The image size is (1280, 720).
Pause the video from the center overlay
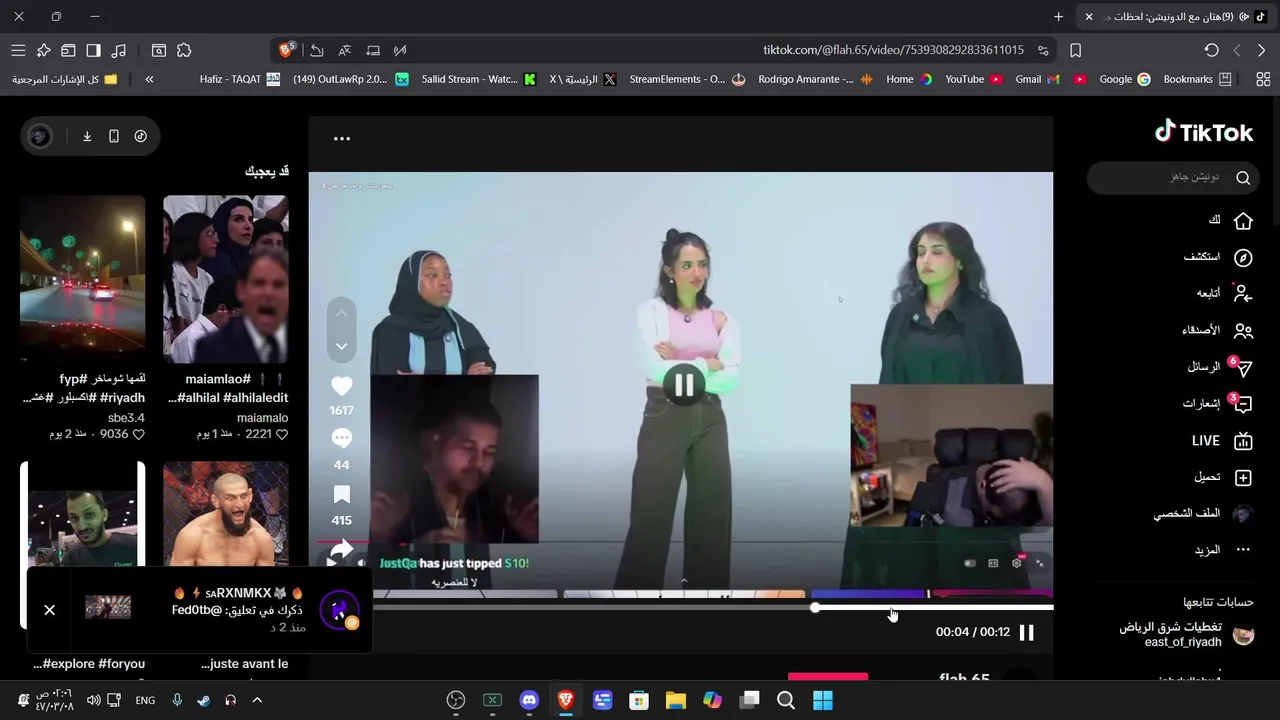tap(684, 385)
